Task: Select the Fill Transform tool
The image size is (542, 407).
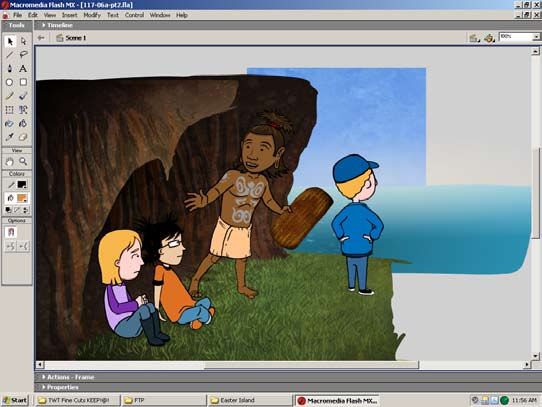Action: pos(23,110)
